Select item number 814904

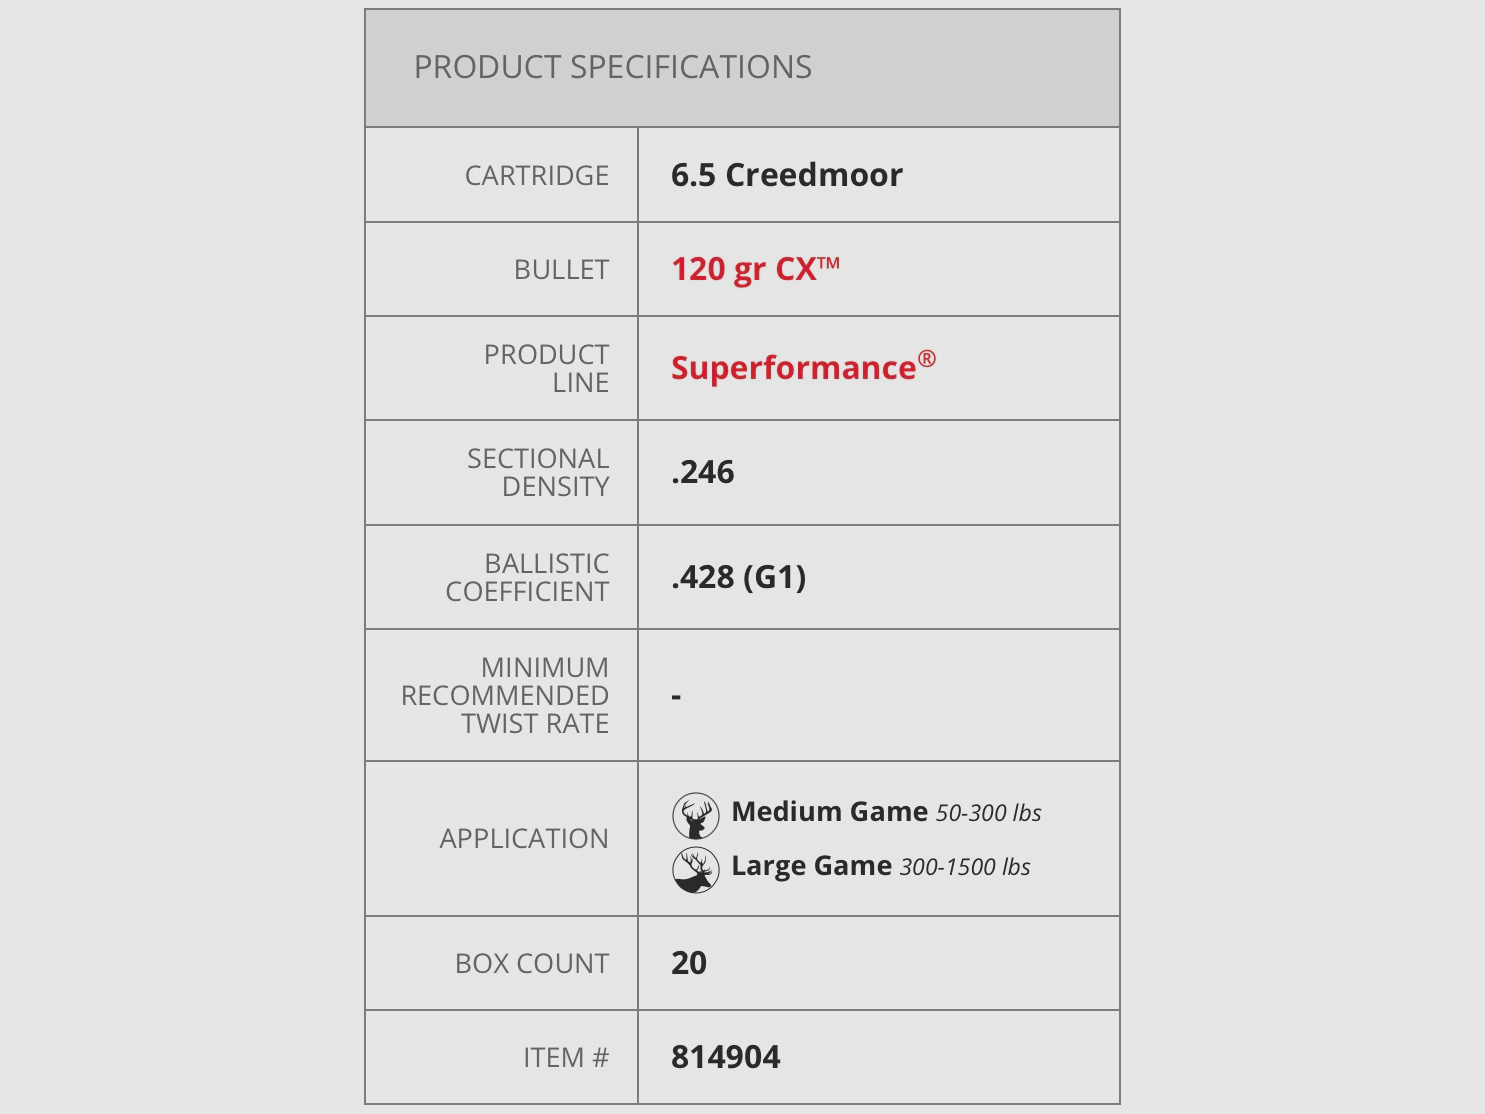tap(725, 1057)
